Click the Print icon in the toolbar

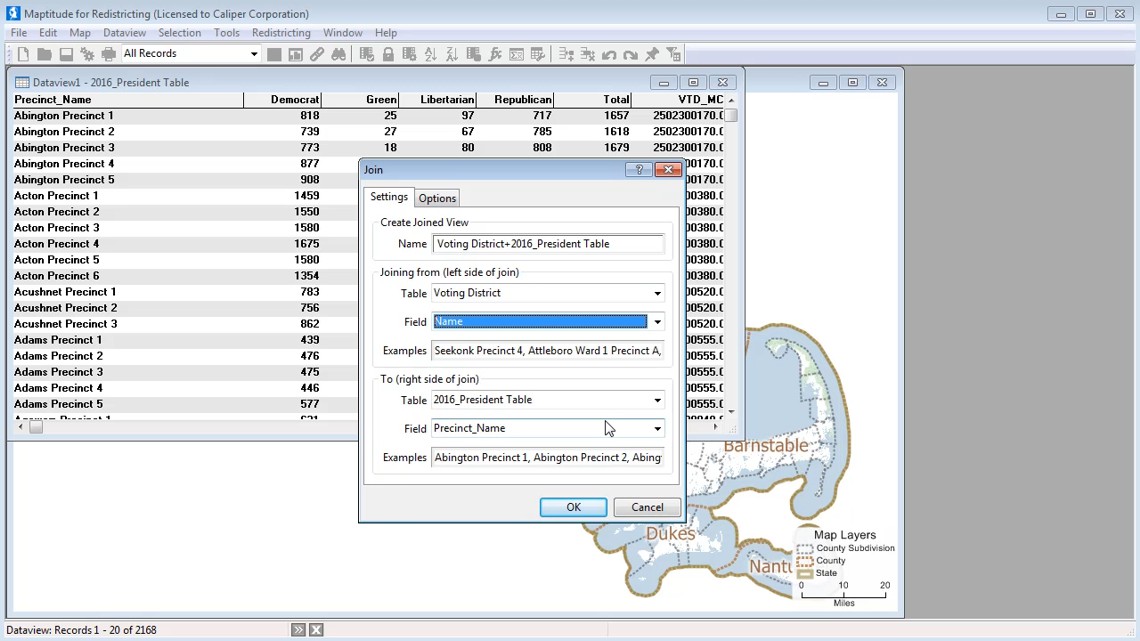point(109,54)
